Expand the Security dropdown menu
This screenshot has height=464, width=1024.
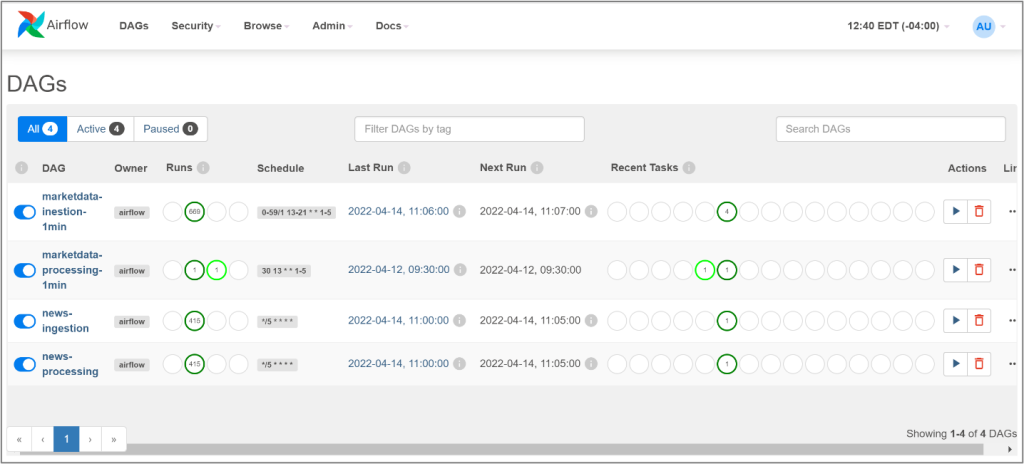(x=196, y=26)
